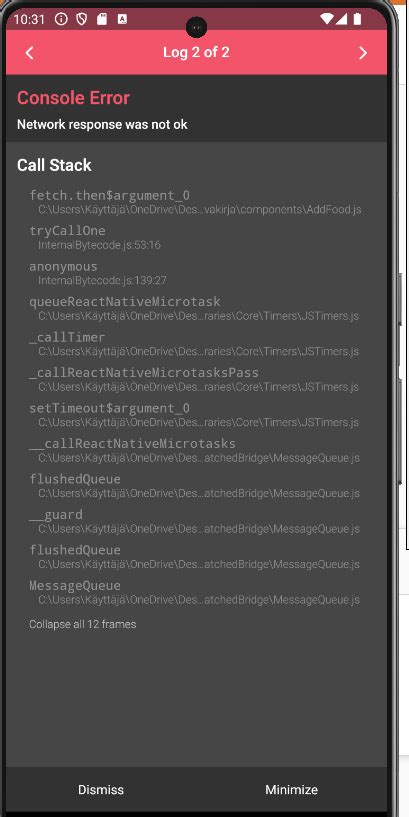
Task: Tap the shield icon in status bar
Action: point(81,19)
